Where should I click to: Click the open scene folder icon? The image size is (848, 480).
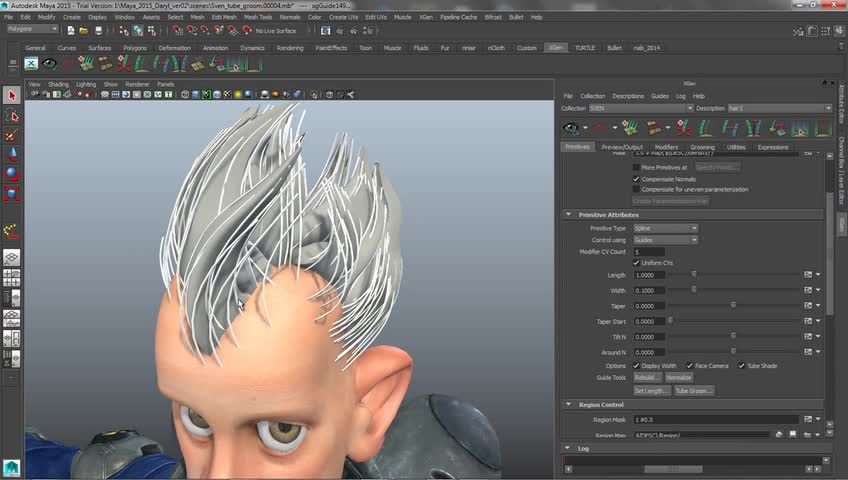85,30
